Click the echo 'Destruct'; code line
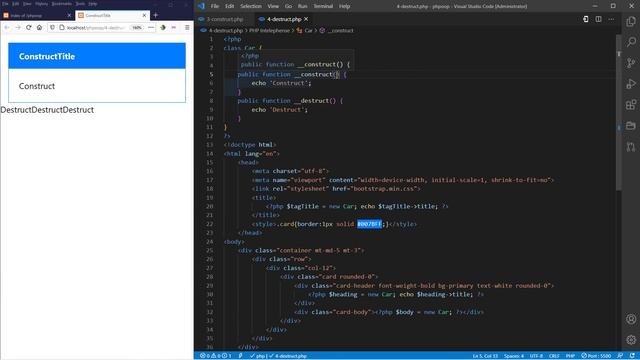The image size is (640, 360). click(x=280, y=109)
